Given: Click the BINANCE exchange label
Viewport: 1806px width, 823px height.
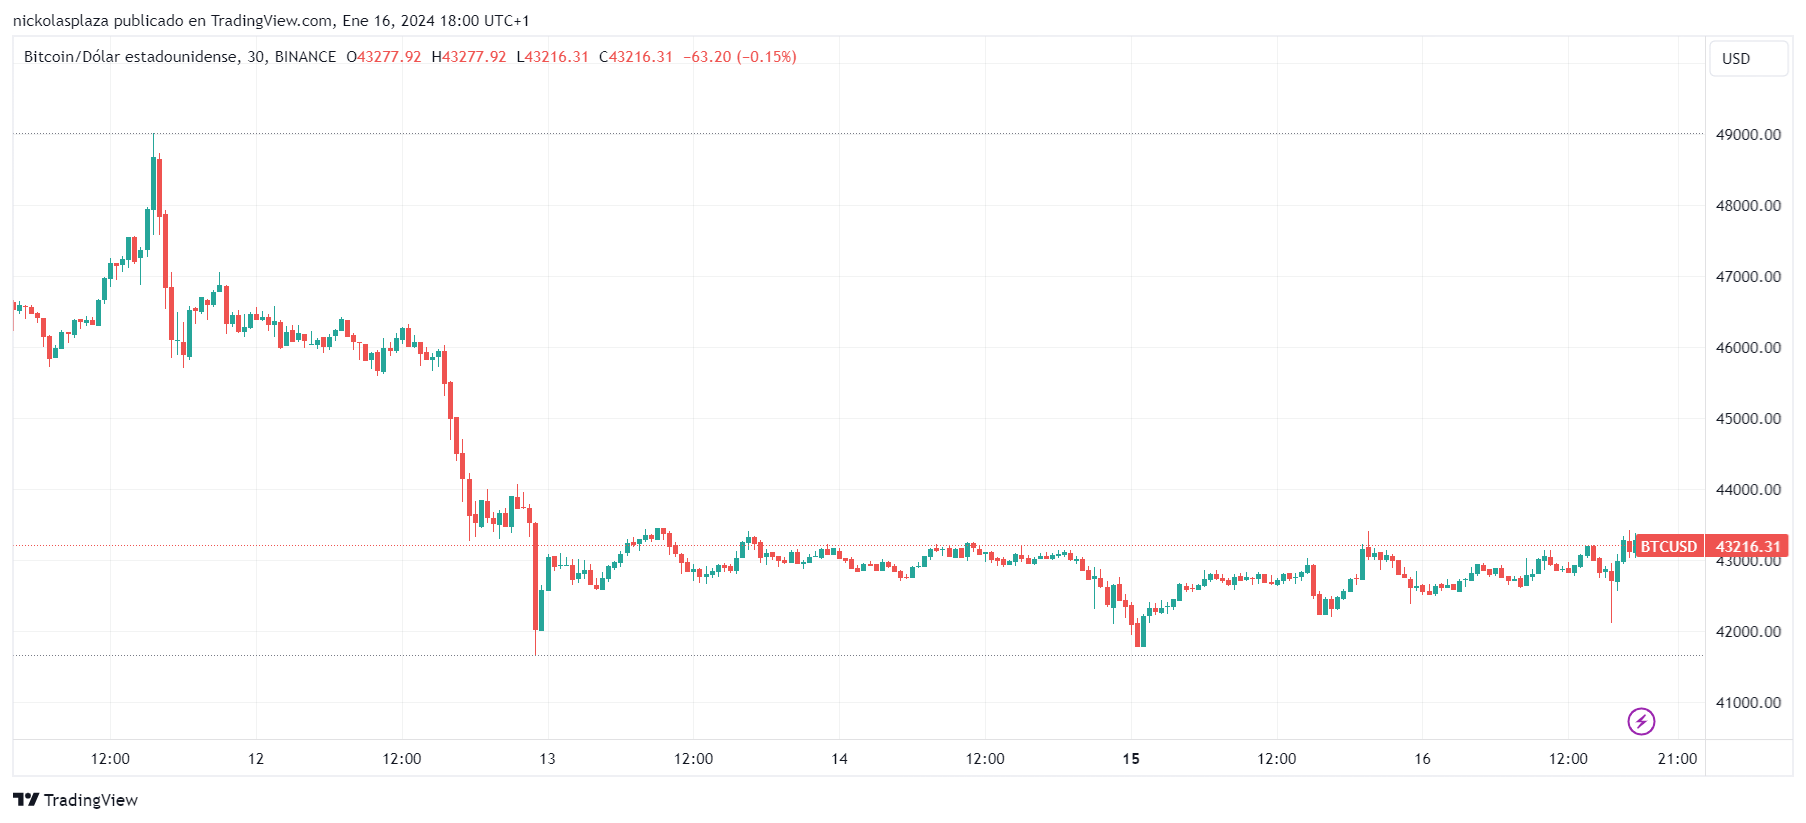Looking at the screenshot, I should click(x=305, y=57).
